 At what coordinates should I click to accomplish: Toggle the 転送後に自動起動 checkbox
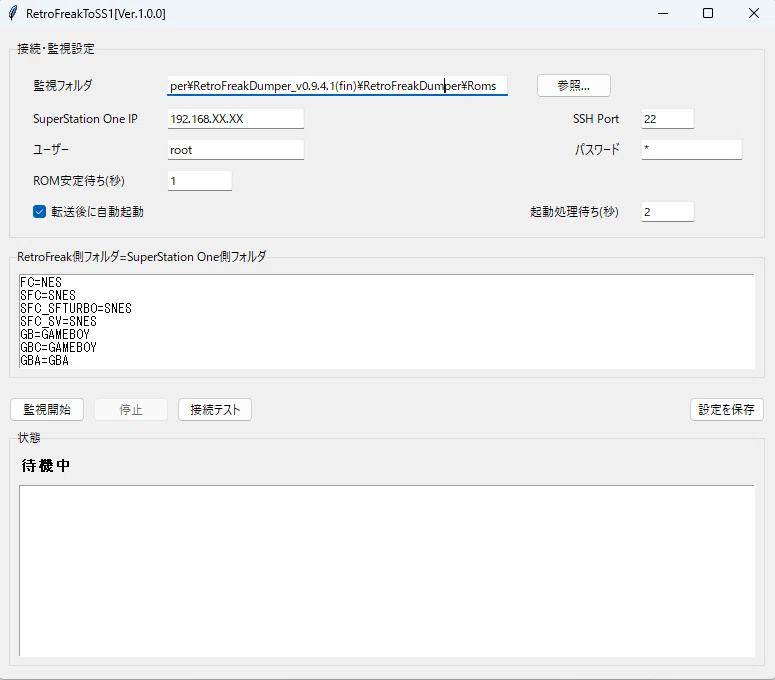coord(40,212)
